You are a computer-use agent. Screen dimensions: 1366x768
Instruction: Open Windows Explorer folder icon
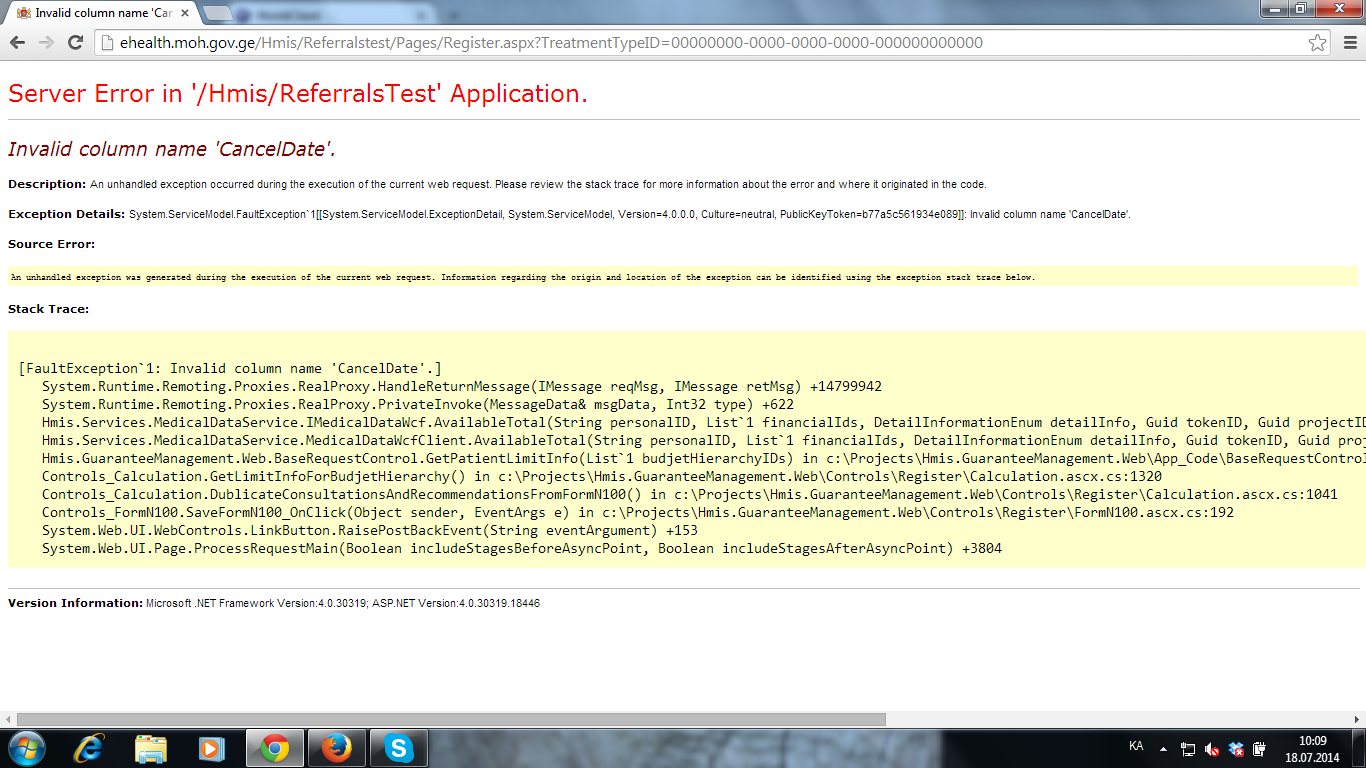tap(151, 748)
